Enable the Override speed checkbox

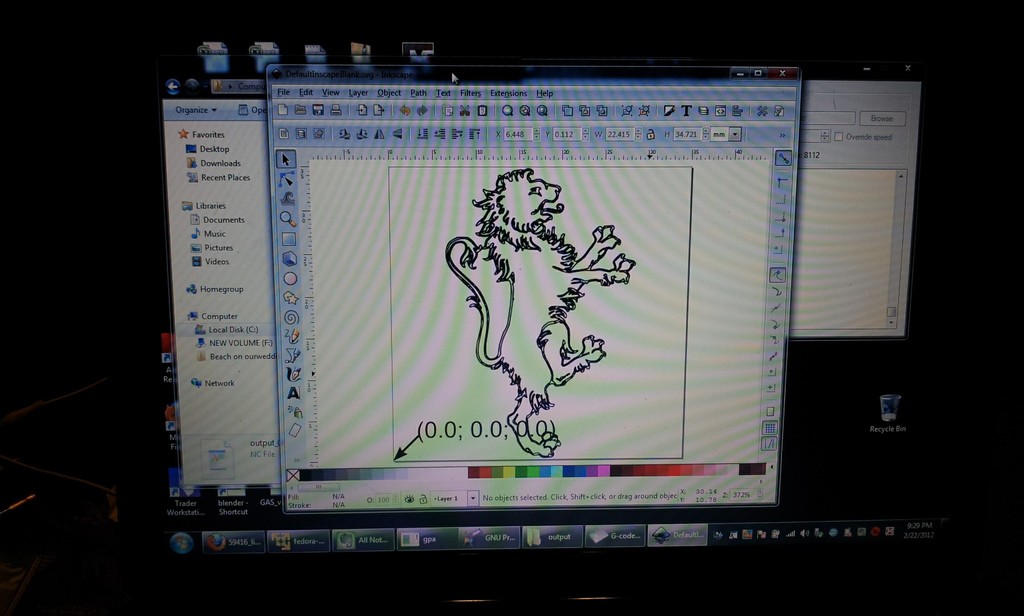click(x=839, y=137)
